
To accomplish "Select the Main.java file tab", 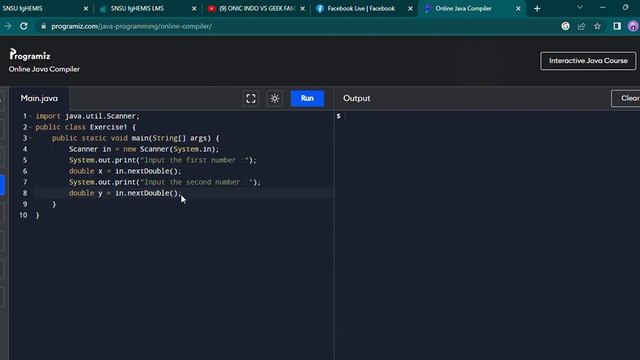I will coord(39,98).
